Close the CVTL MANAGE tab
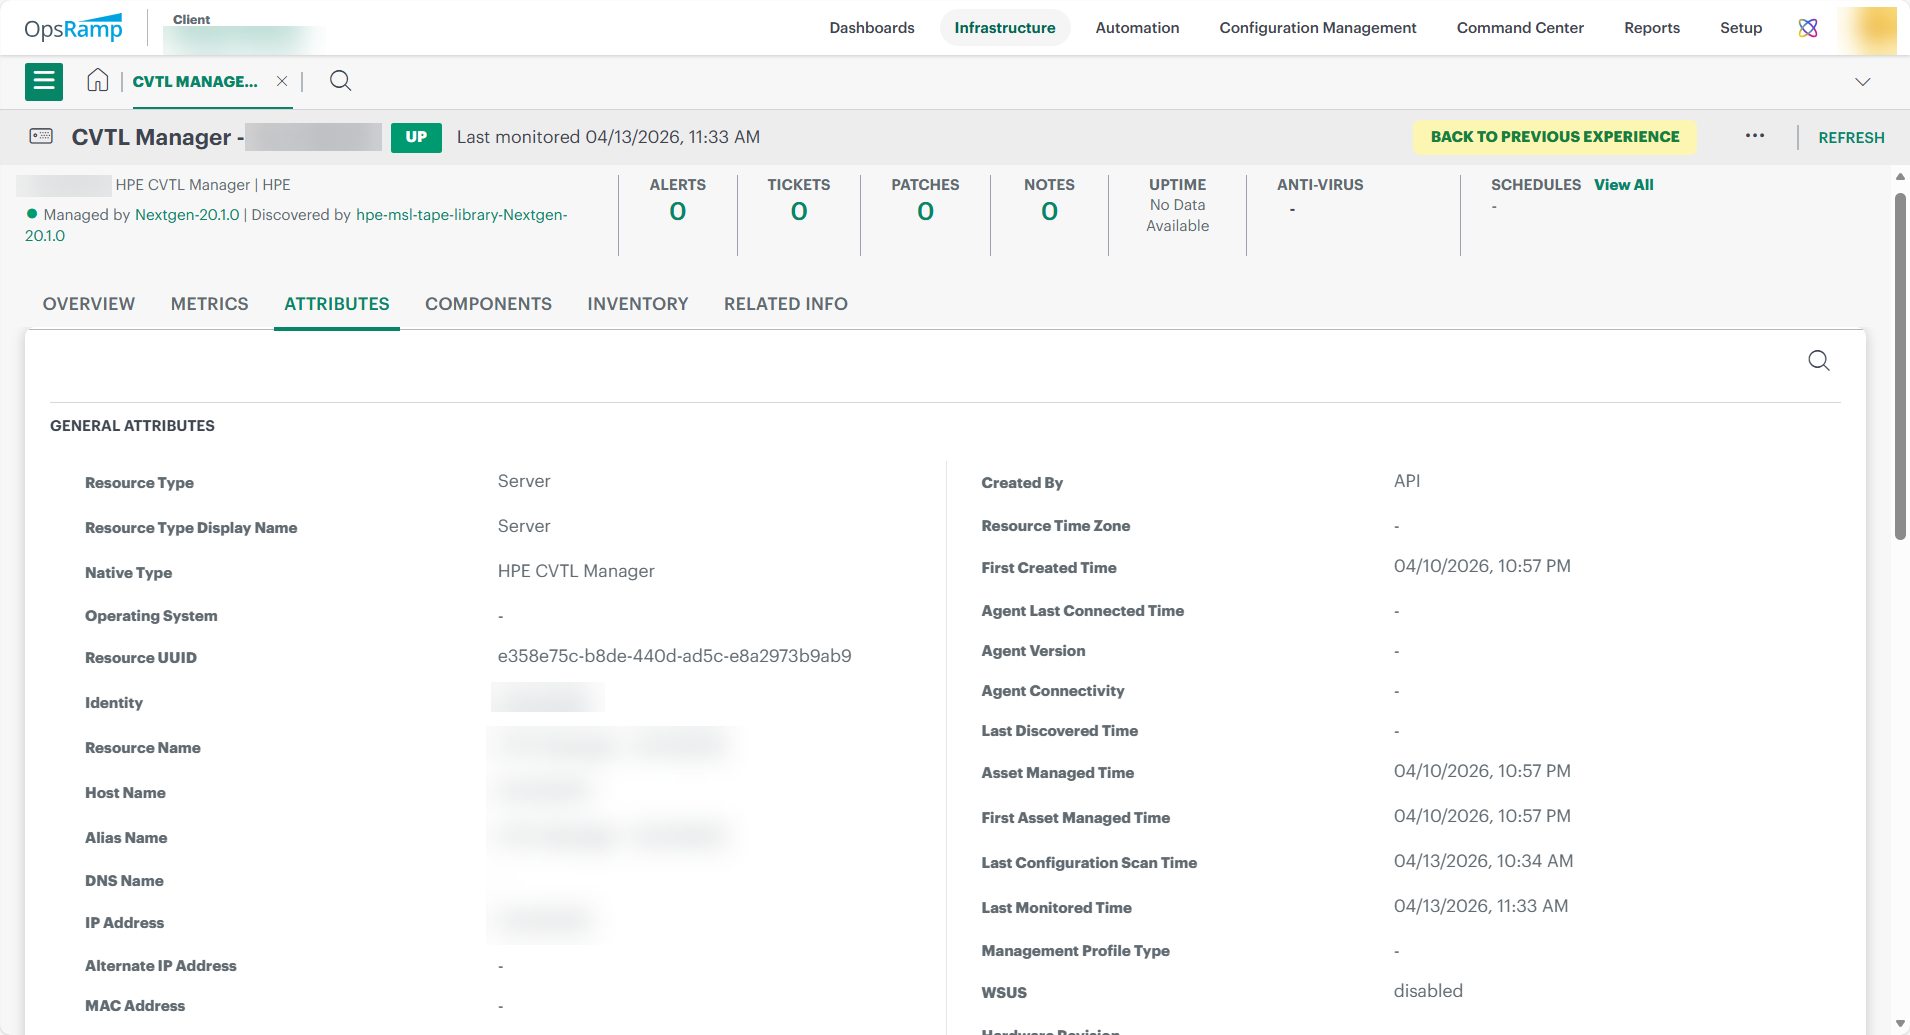This screenshot has height=1035, width=1910. click(282, 81)
